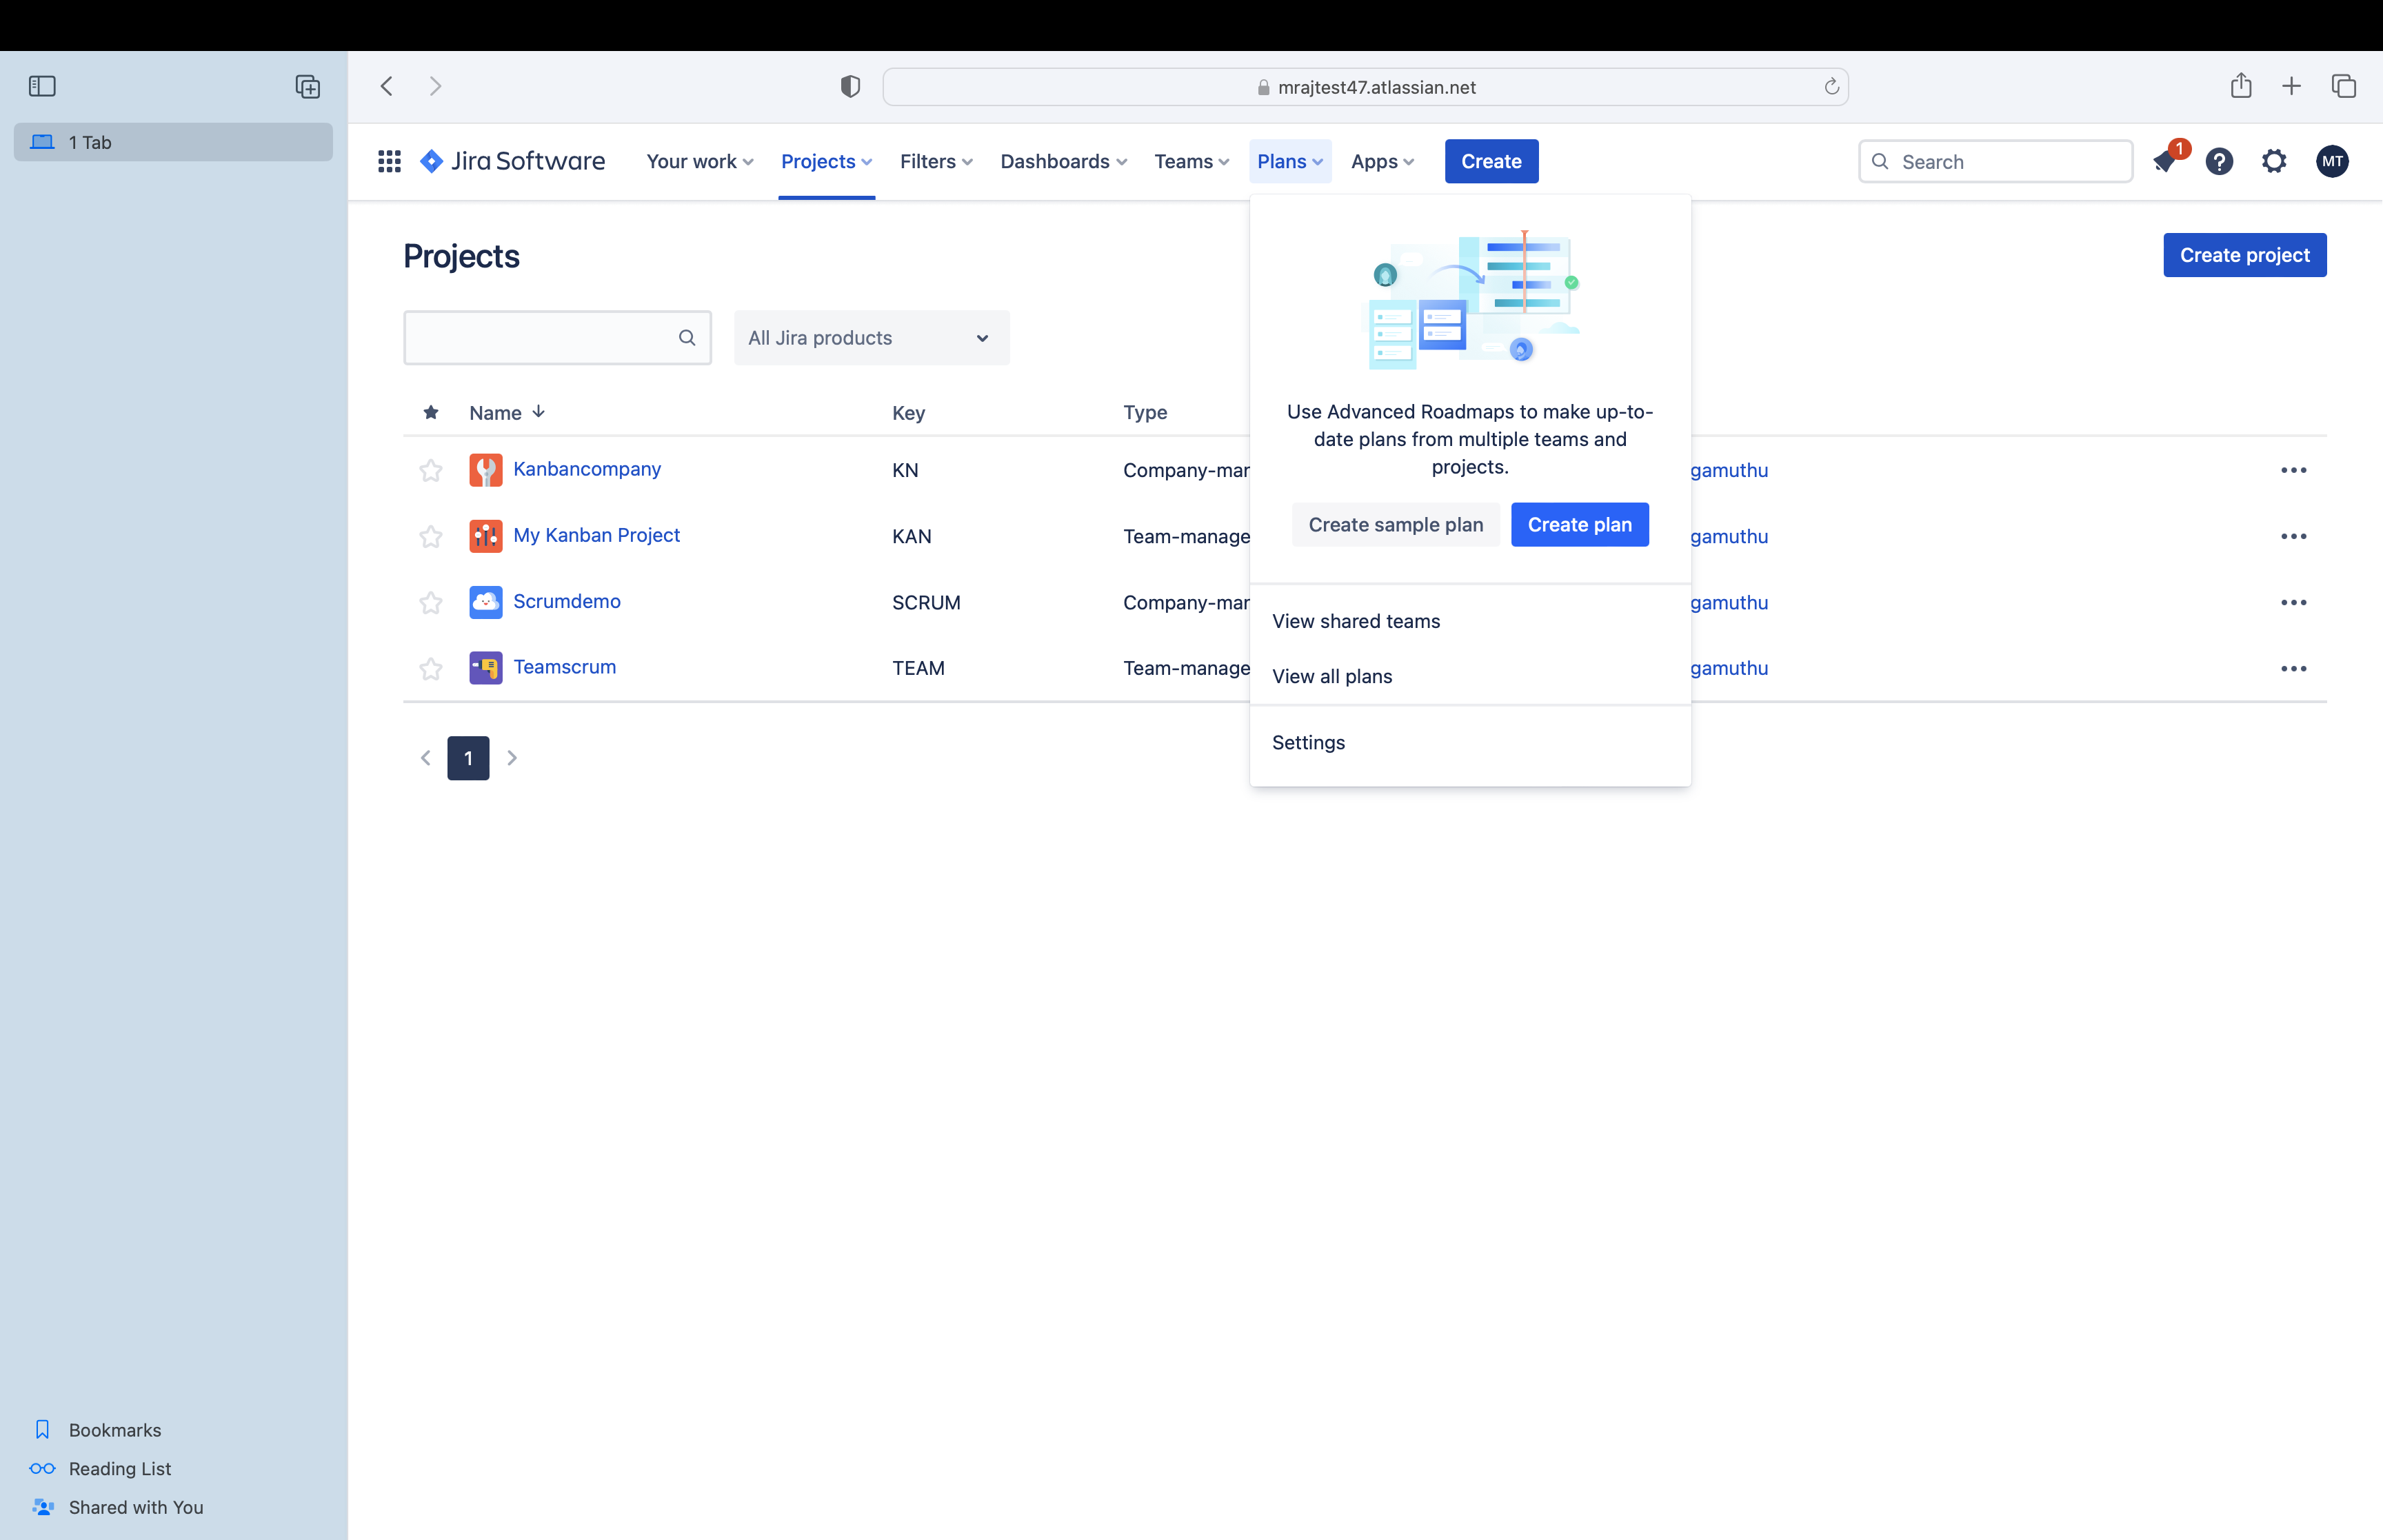Star the My Kanban Project row

[x=430, y=537]
